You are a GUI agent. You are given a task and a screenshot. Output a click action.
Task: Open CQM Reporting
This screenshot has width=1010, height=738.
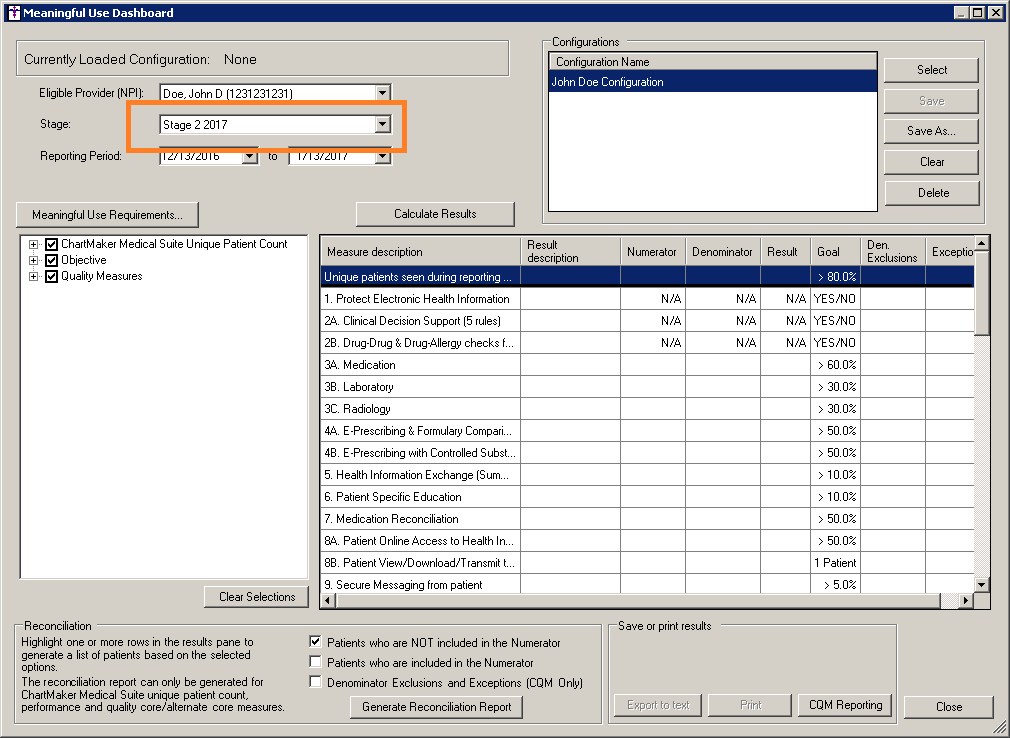click(845, 705)
